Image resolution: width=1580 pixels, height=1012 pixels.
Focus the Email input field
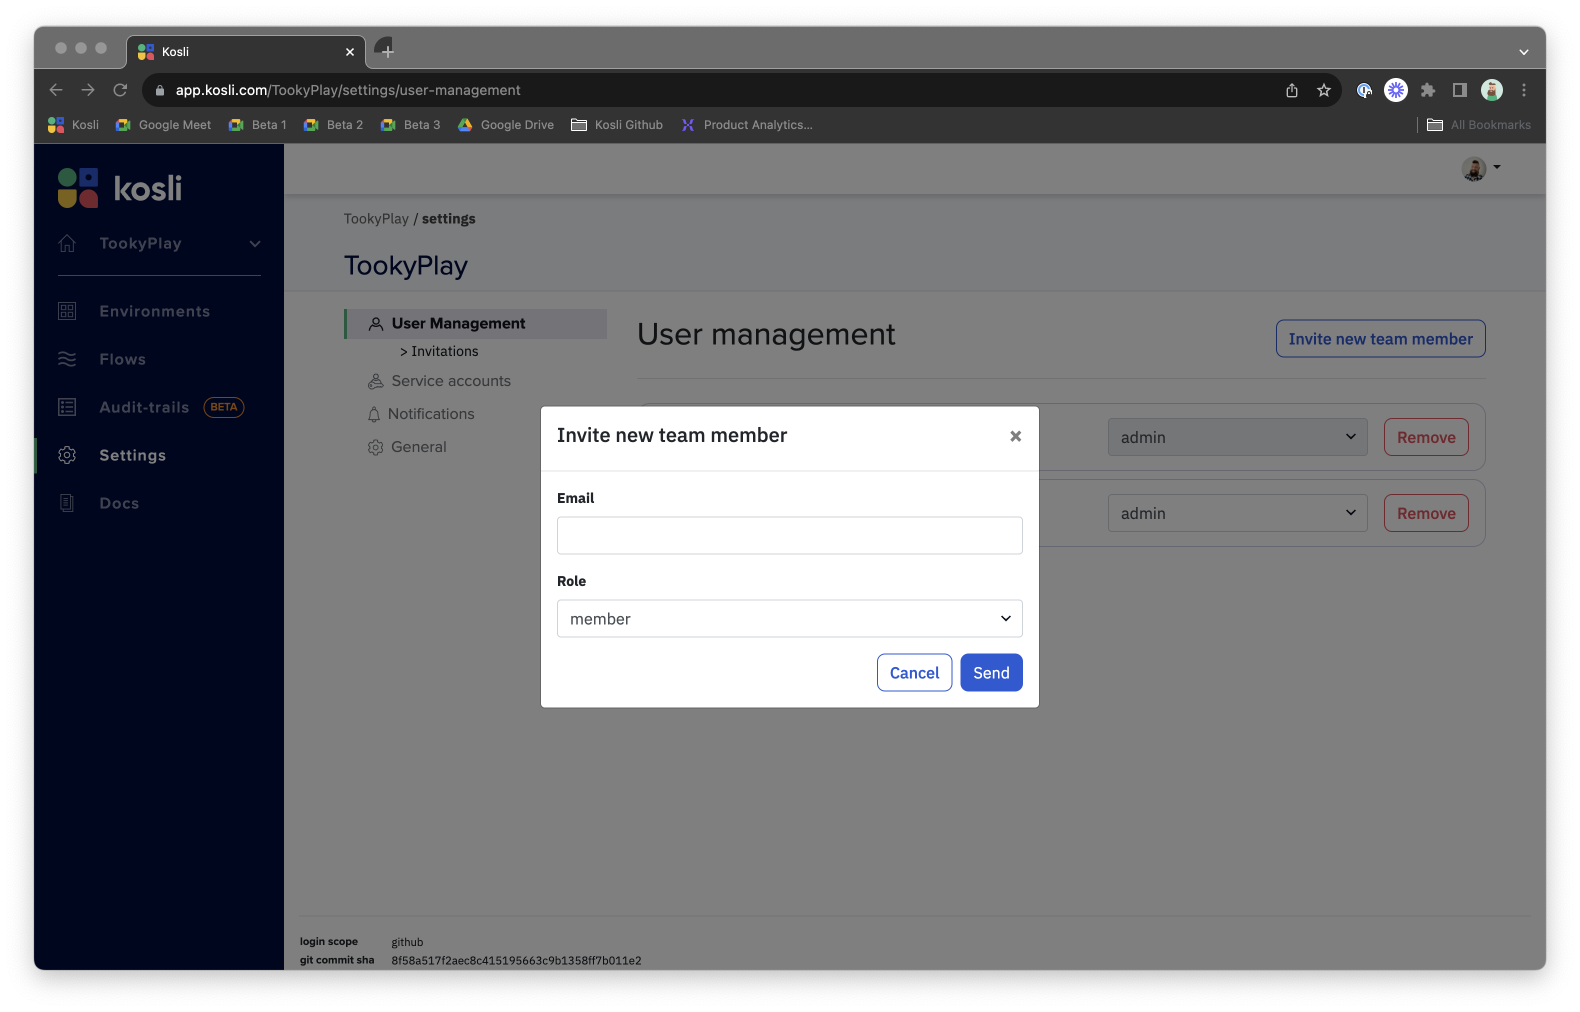coord(790,535)
